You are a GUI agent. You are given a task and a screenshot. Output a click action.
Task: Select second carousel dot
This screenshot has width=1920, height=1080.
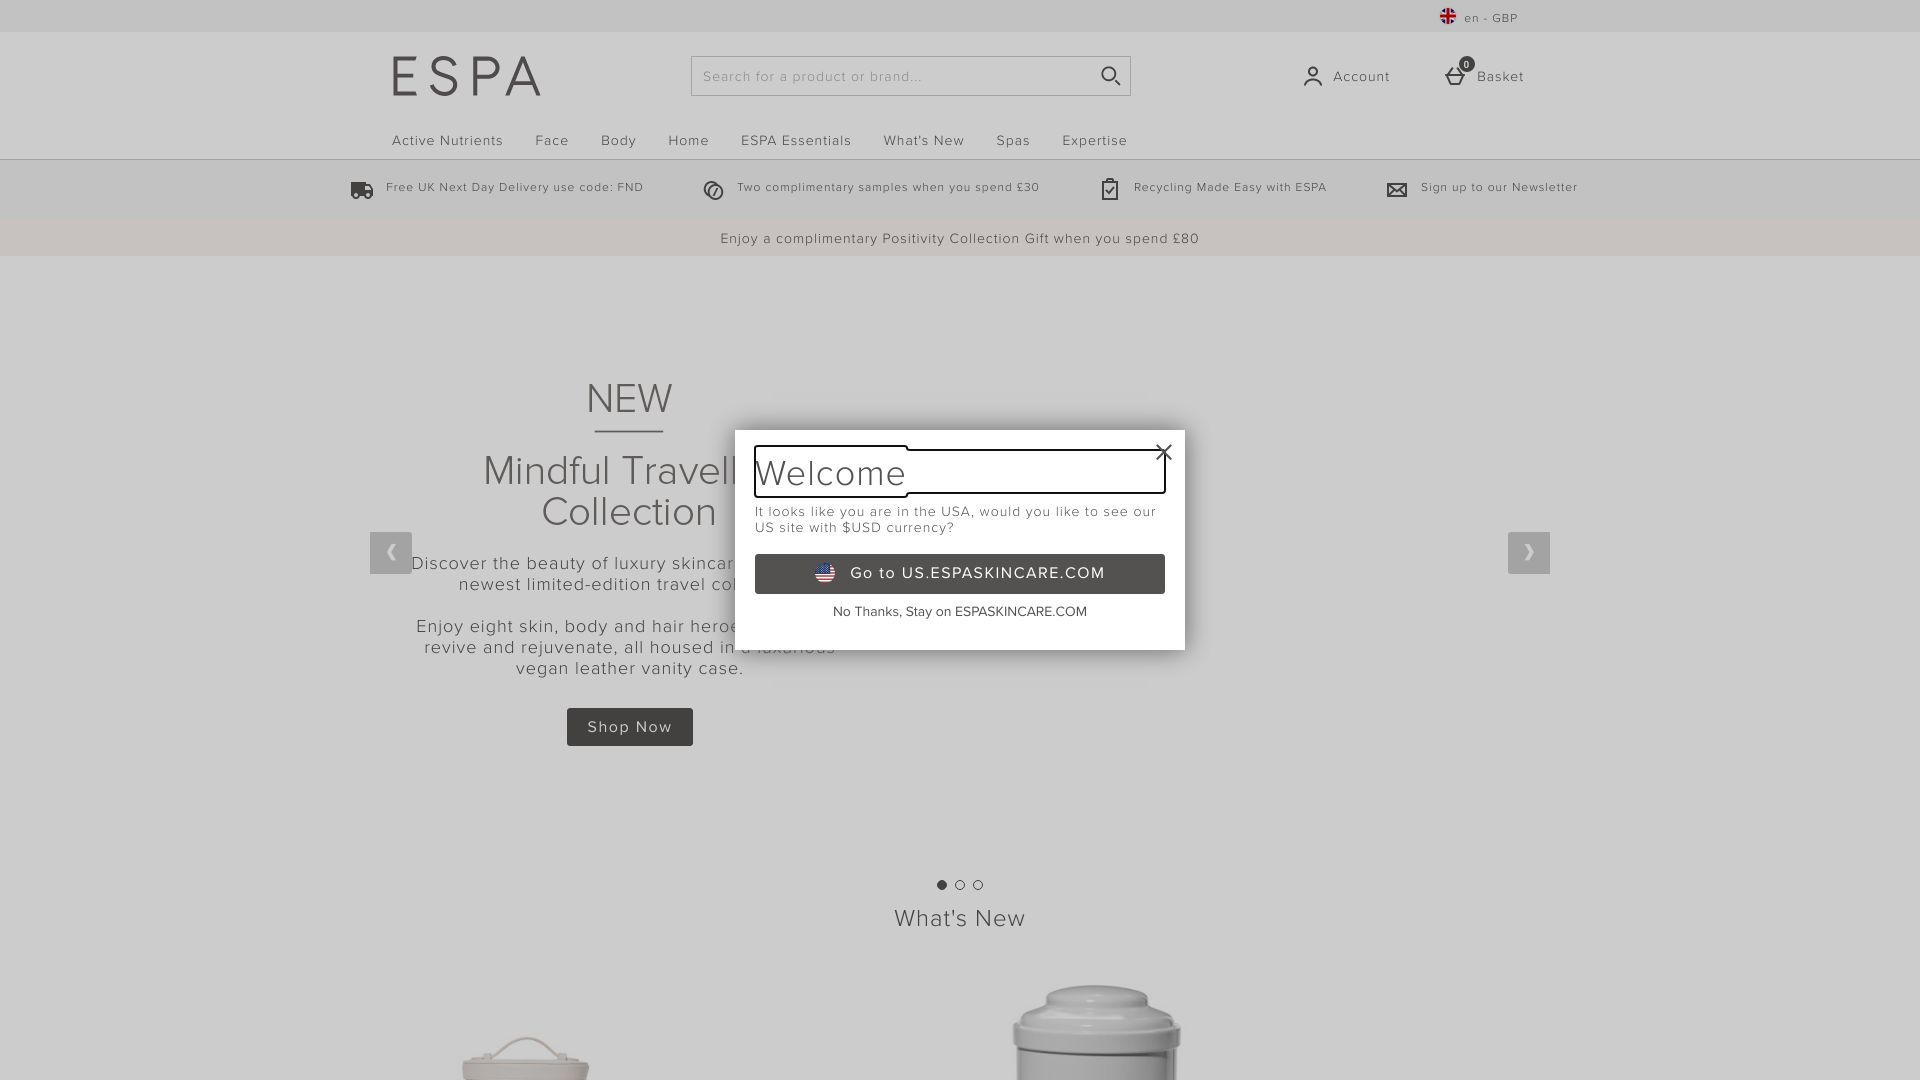coord(960,885)
